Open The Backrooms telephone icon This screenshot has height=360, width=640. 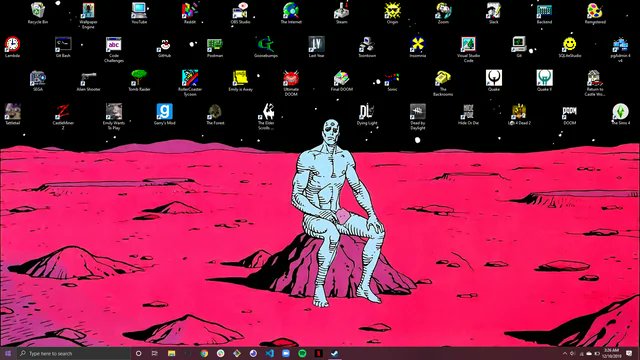443,83
